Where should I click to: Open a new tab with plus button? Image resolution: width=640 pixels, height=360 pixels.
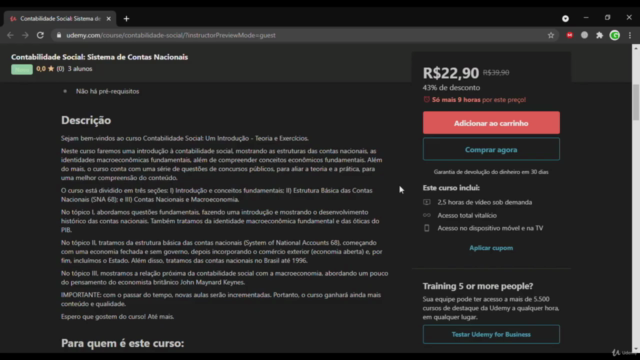click(127, 19)
